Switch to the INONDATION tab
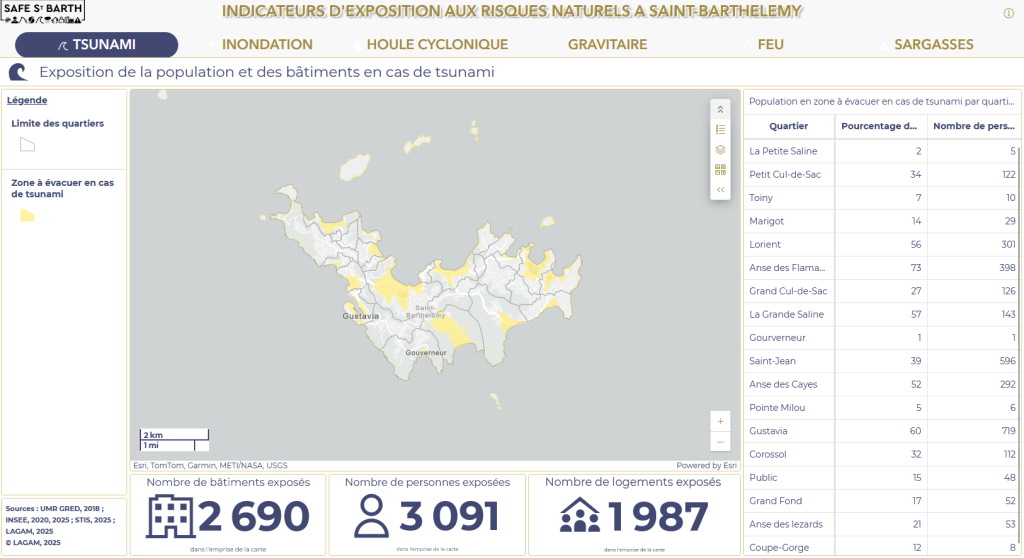This screenshot has width=1024, height=559. click(267, 45)
